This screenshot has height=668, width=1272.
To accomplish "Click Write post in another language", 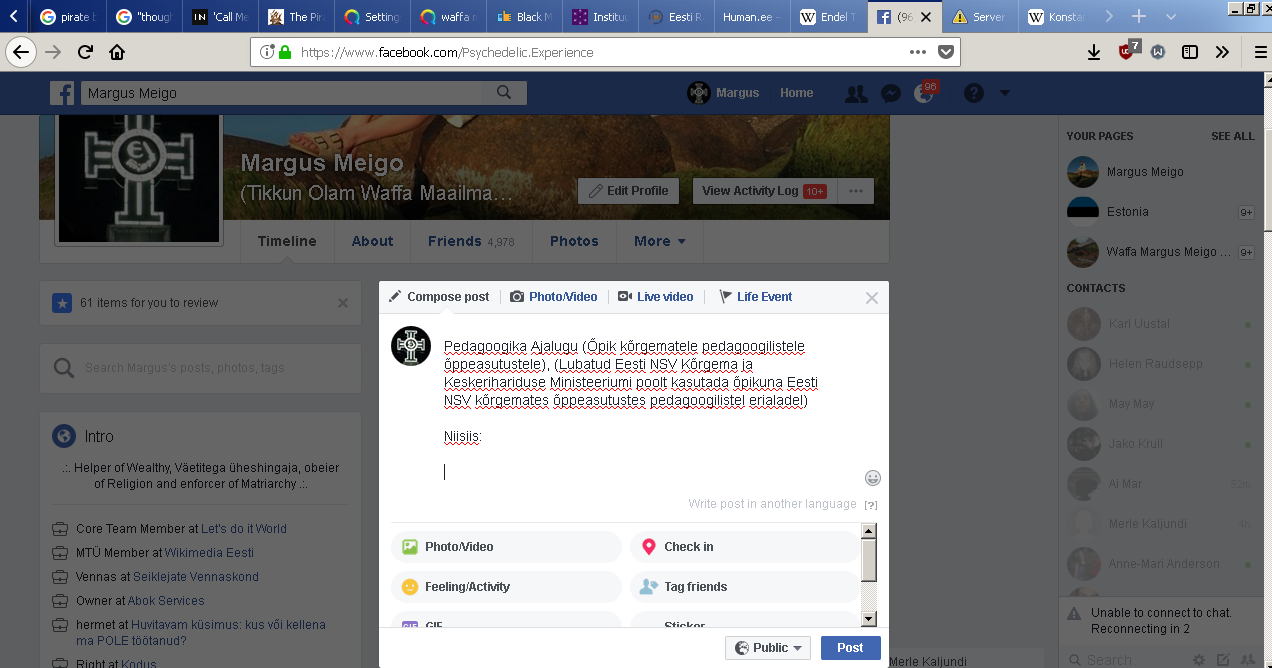I will point(772,504).
